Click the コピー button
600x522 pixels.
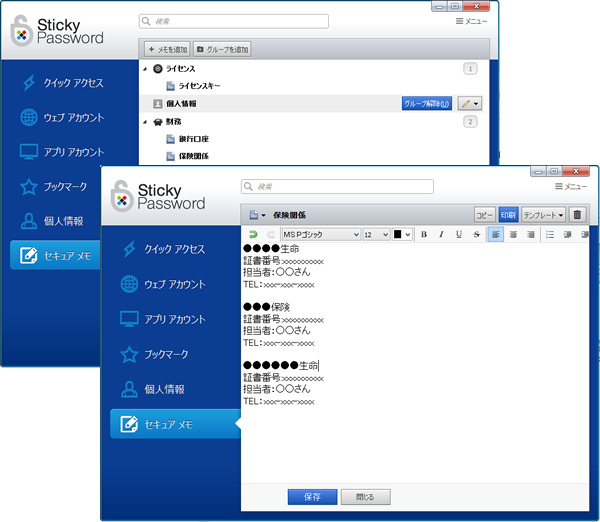pos(485,215)
